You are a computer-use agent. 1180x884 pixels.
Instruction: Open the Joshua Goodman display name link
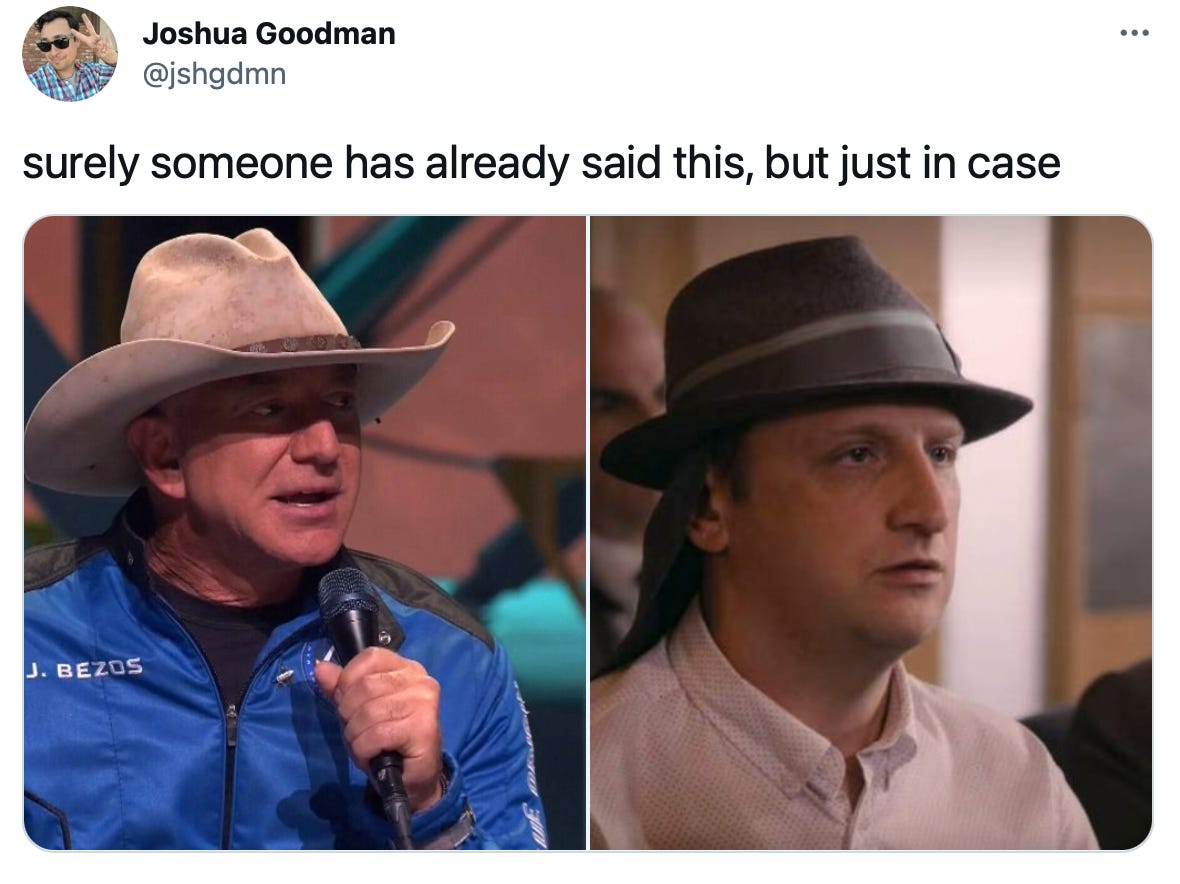(x=269, y=33)
